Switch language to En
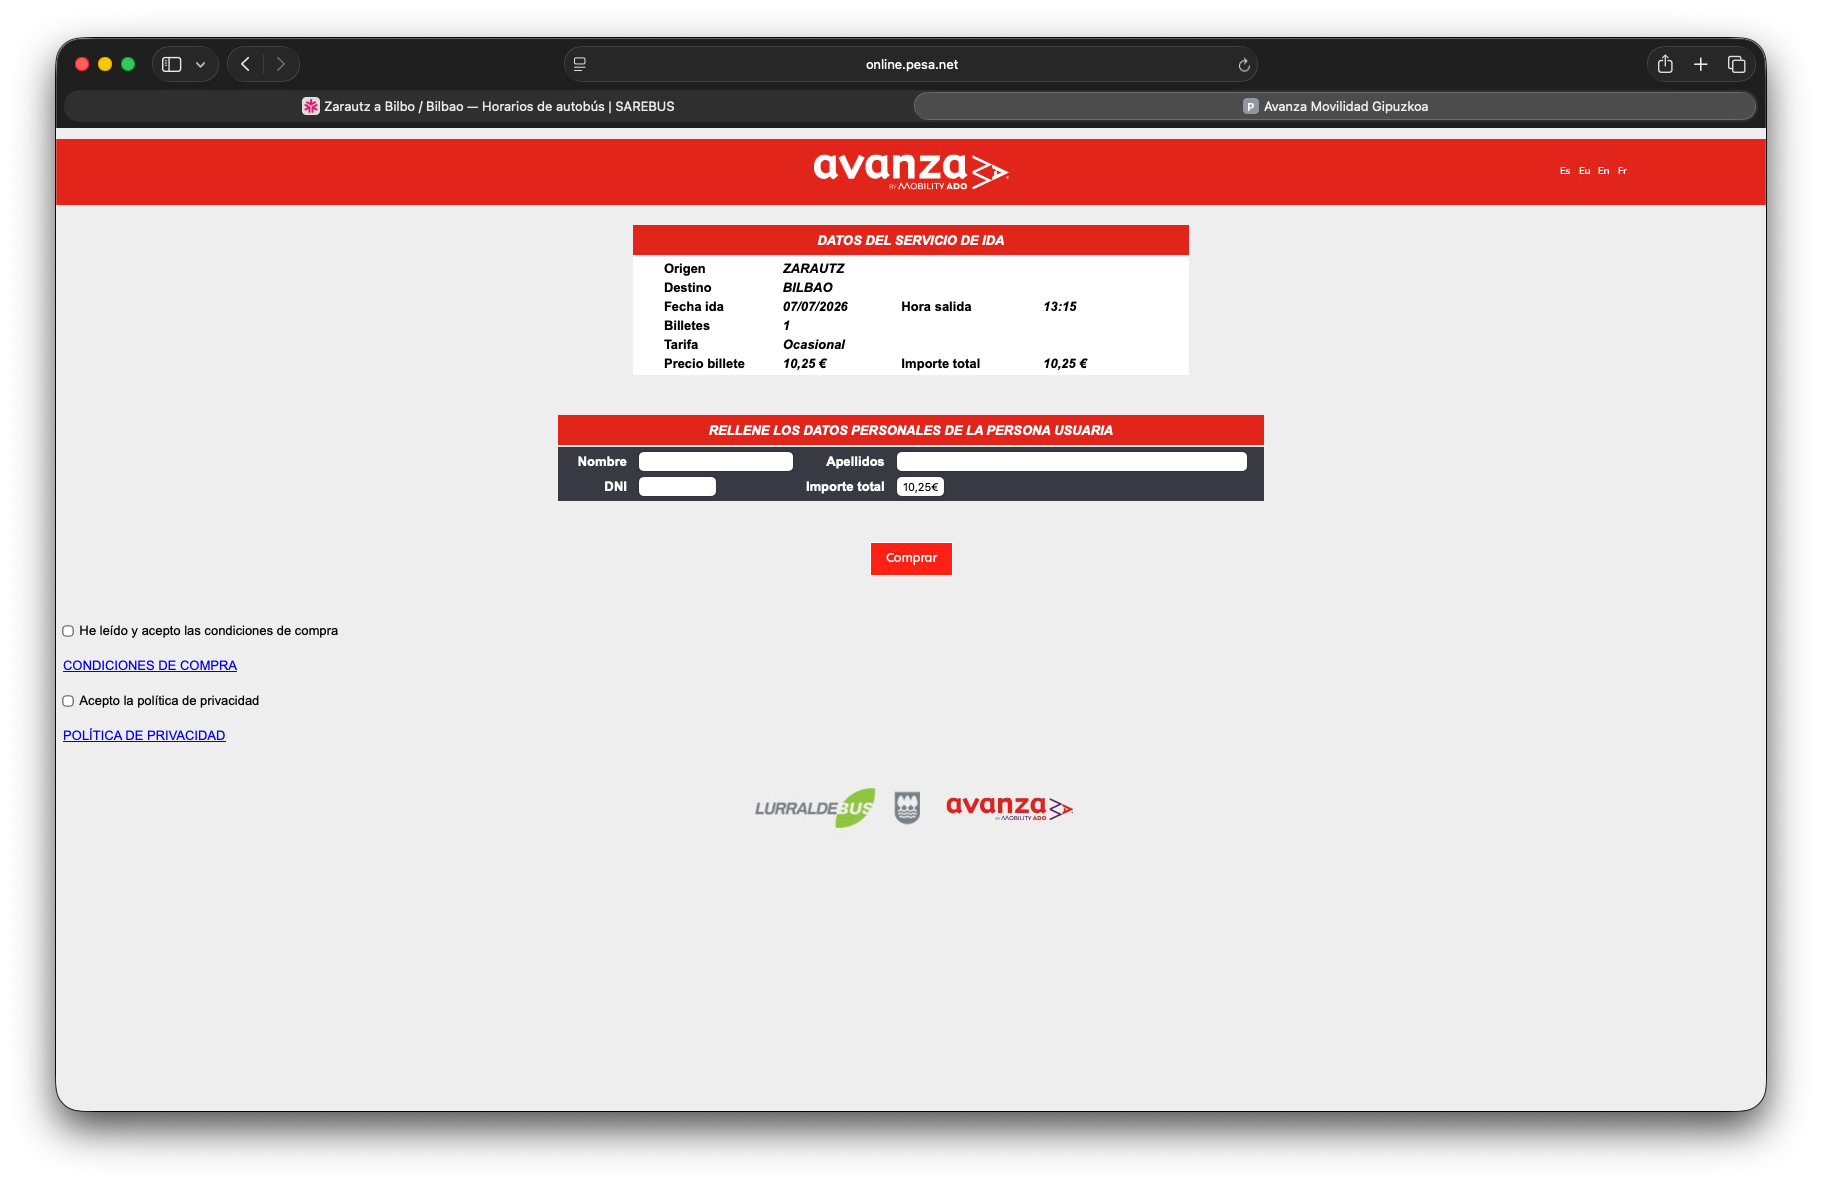Screen dimensions: 1822x1185 pyautogui.click(x=1603, y=171)
